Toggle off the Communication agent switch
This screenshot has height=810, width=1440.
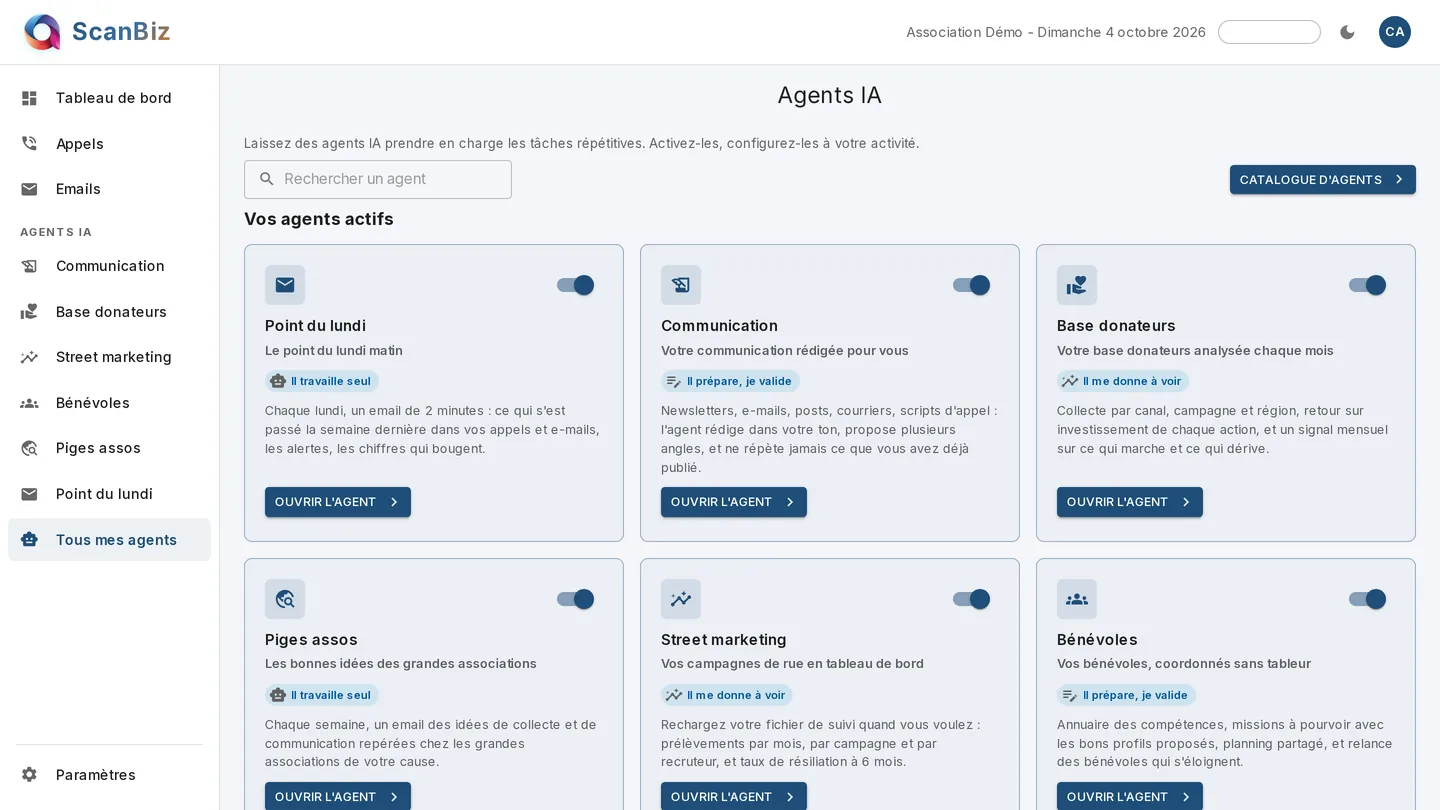972,285
